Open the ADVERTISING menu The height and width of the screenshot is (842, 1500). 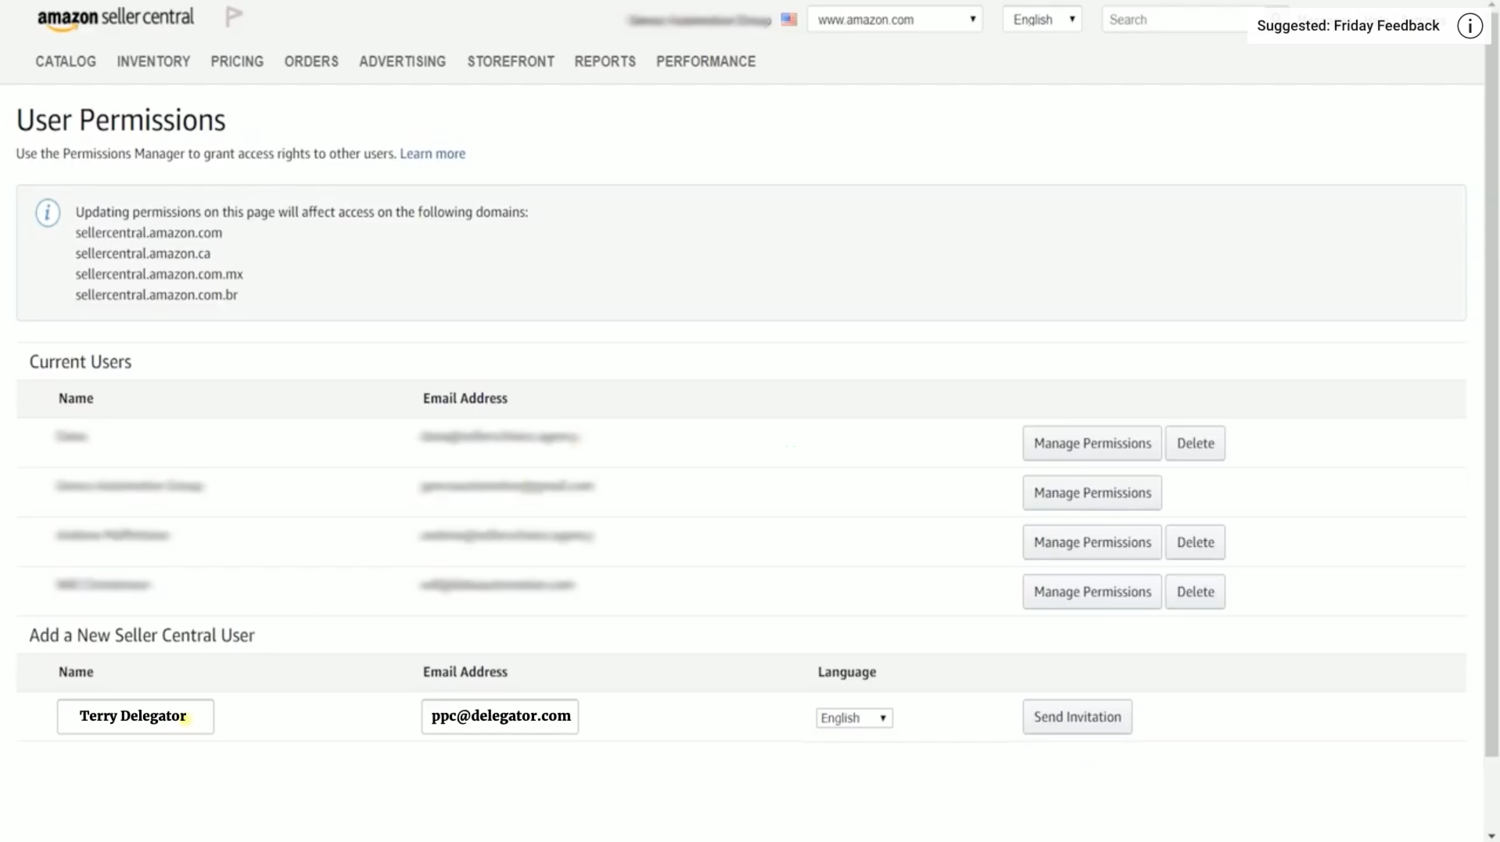pyautogui.click(x=402, y=61)
